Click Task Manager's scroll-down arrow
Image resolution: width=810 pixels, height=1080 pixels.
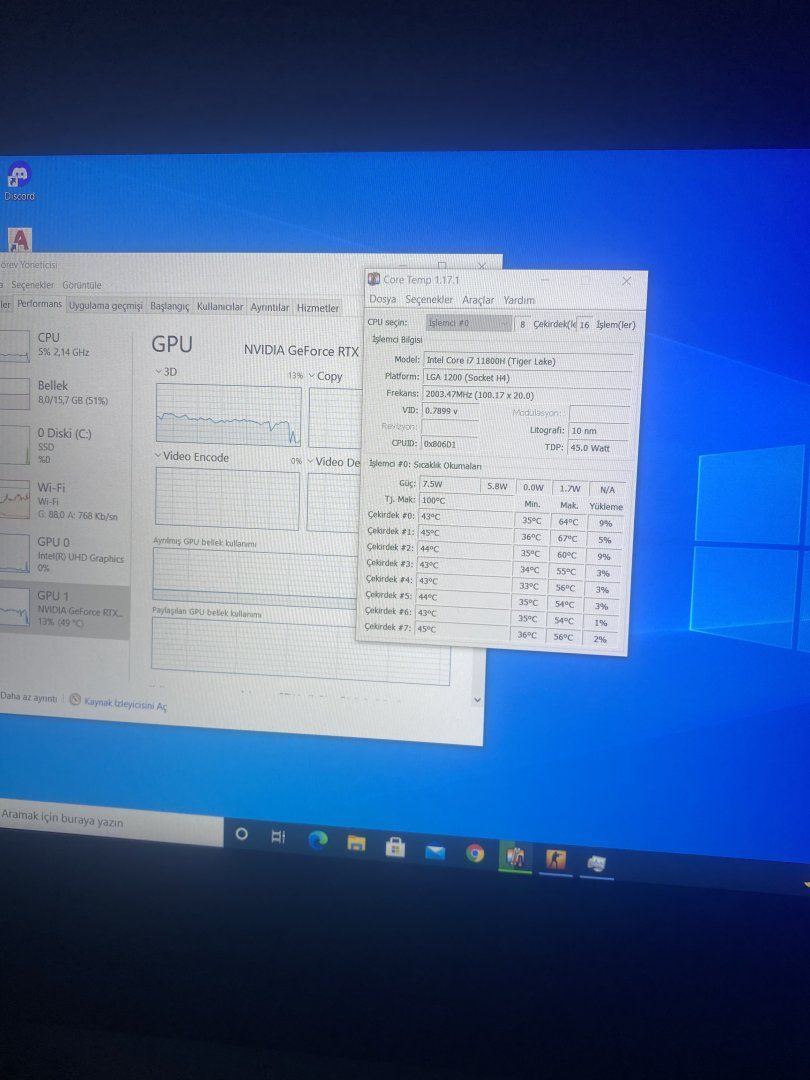coord(477,700)
